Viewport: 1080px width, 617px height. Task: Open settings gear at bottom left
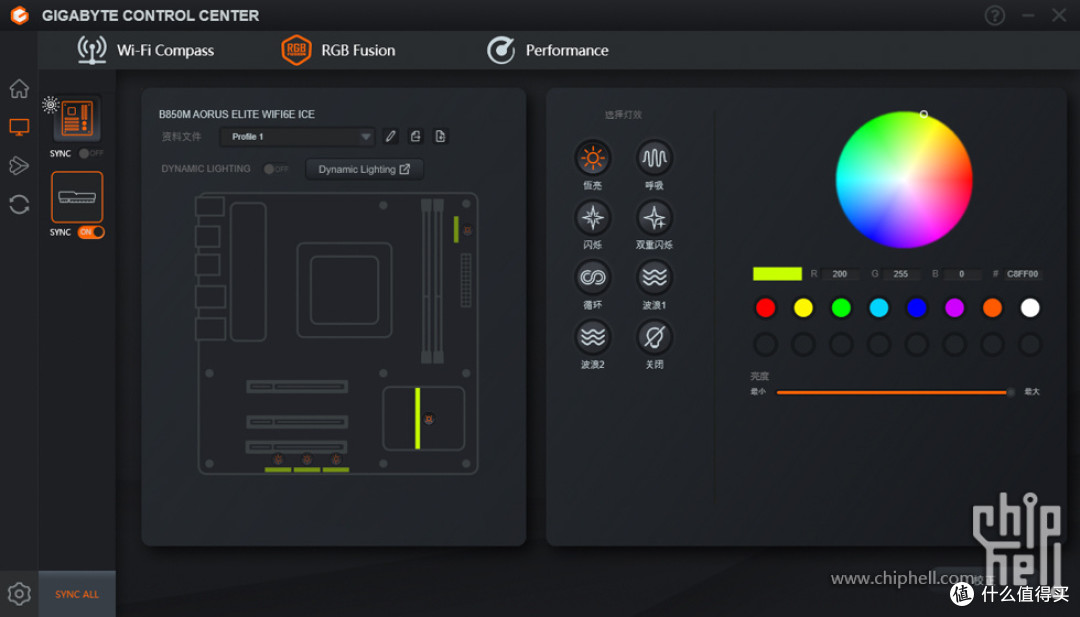pyautogui.click(x=19, y=594)
